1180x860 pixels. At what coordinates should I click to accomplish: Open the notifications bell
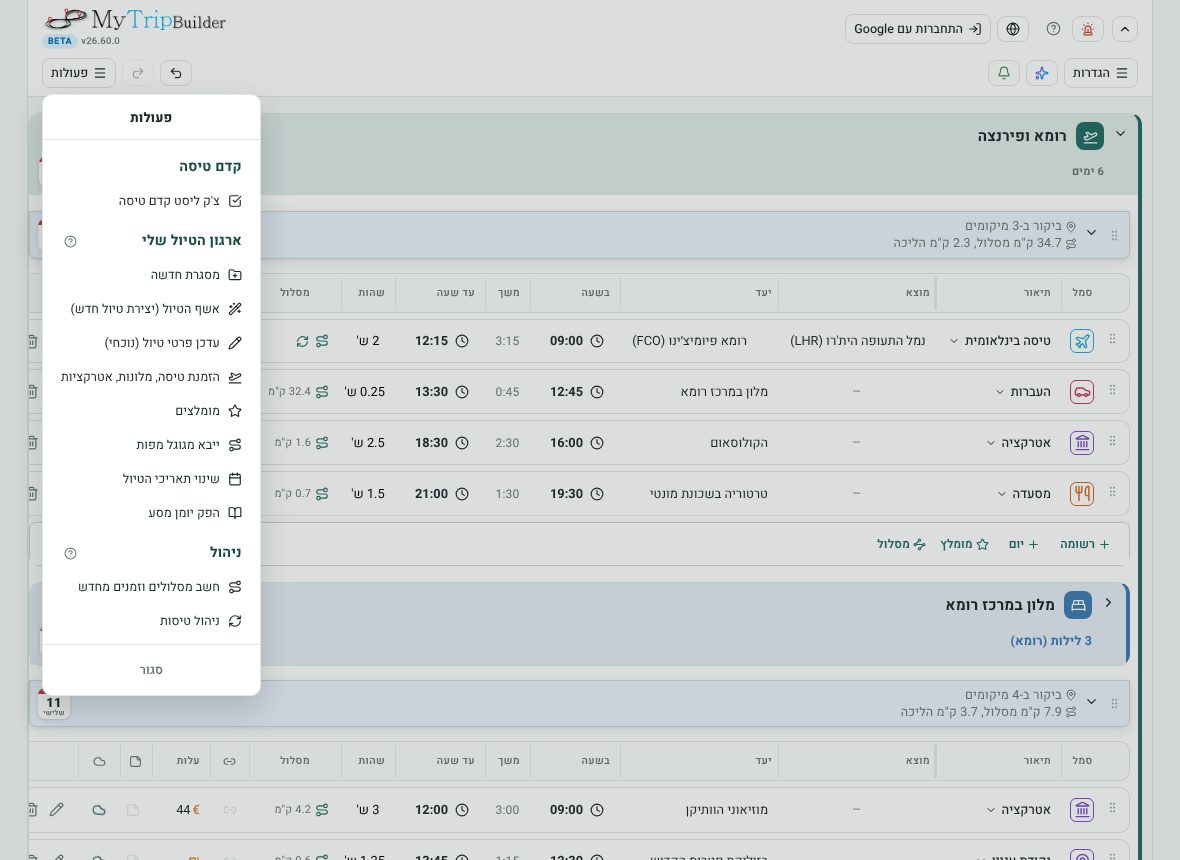(x=1004, y=73)
